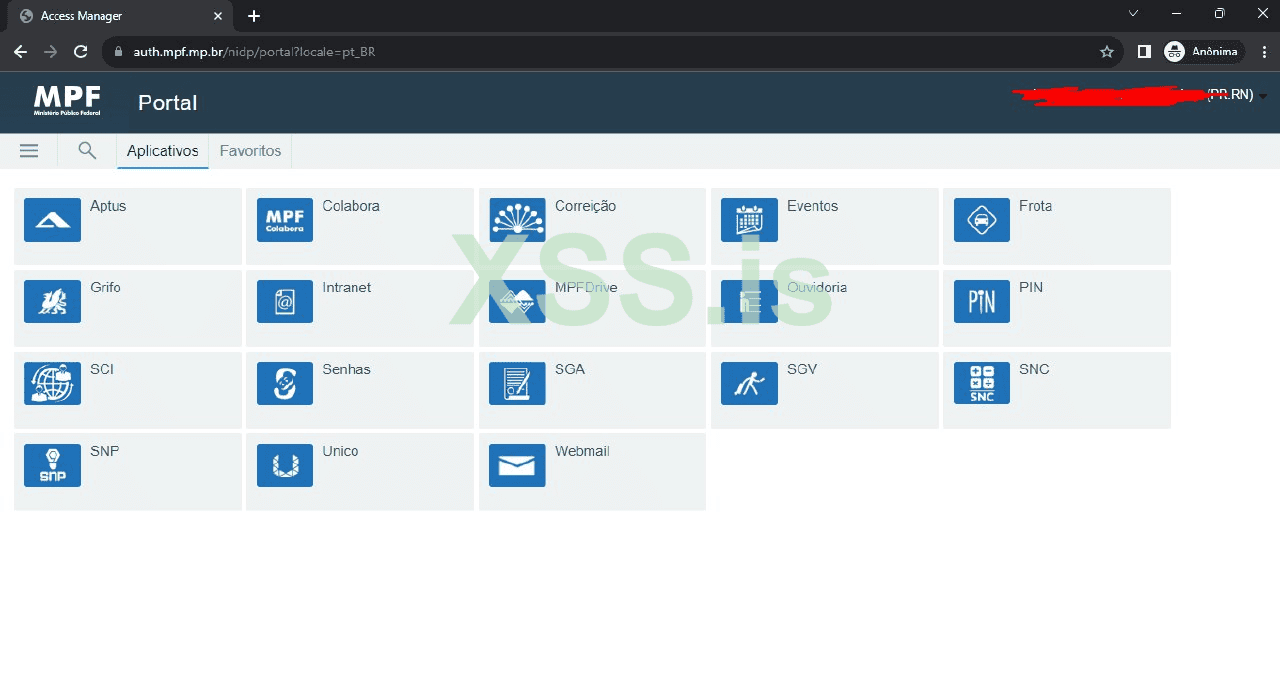The height and width of the screenshot is (675, 1280).
Task: Open the SGV traveler icon
Action: tap(749, 383)
